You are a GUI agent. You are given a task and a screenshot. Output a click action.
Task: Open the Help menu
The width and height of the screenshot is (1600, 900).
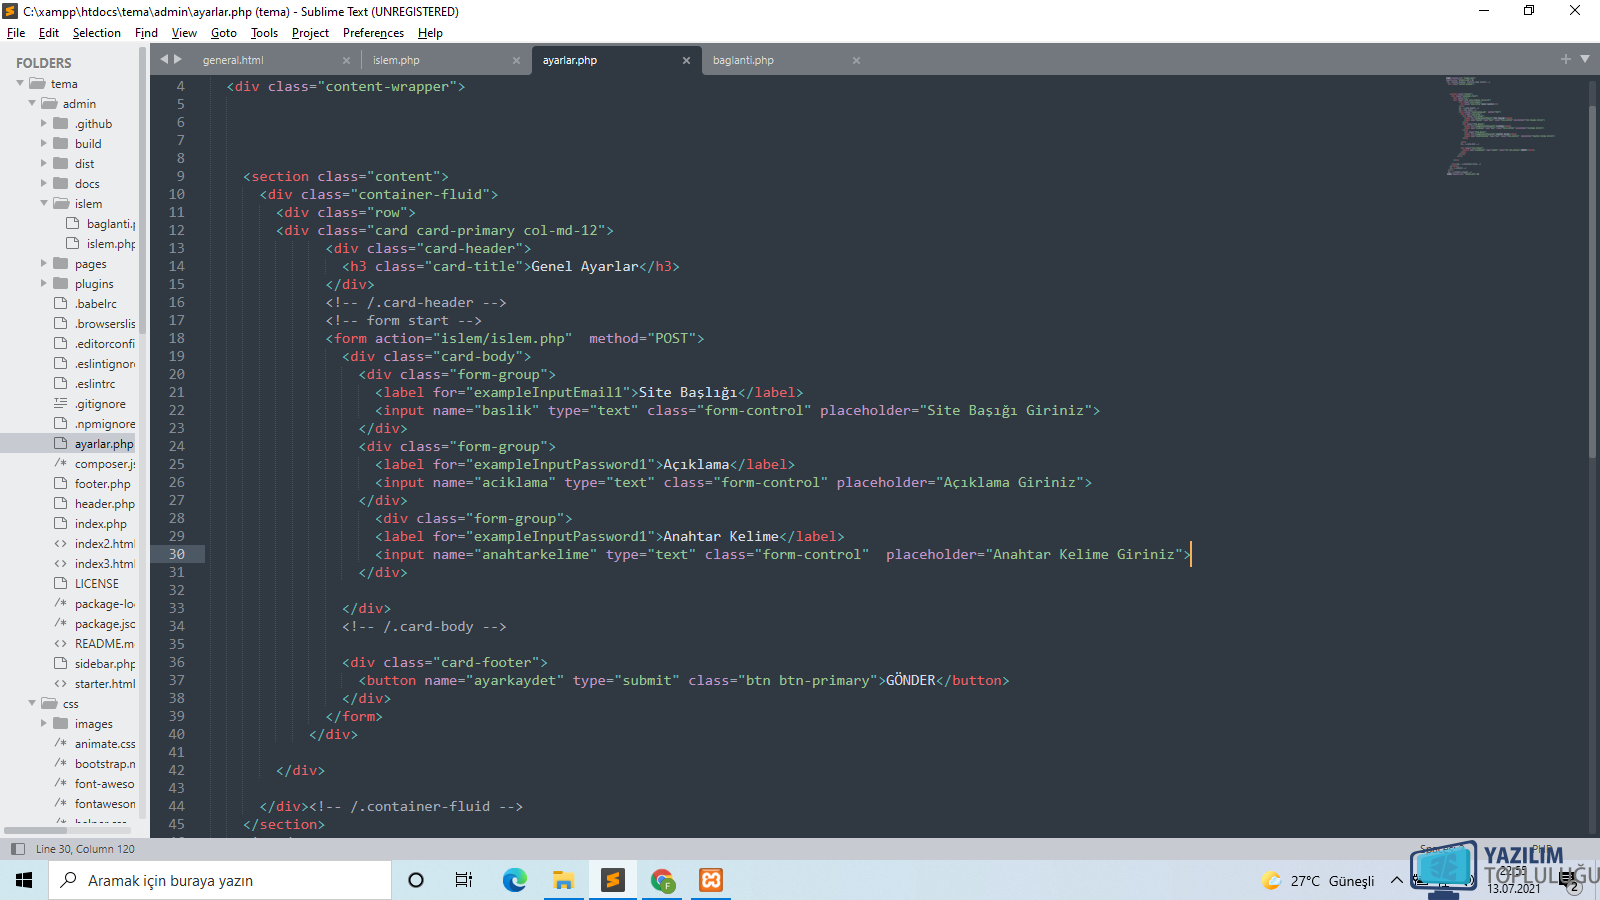[x=430, y=33]
